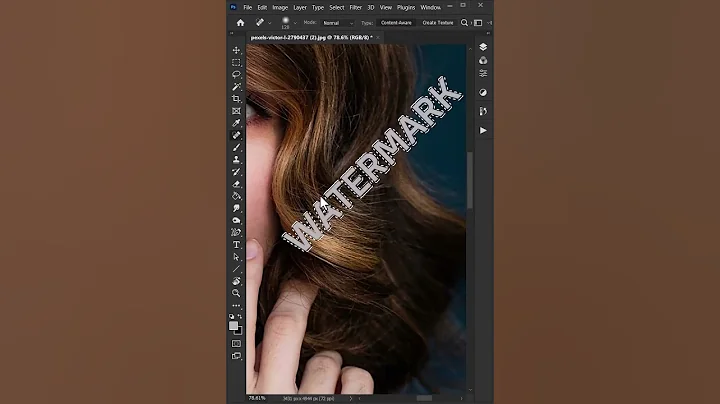
Task: Click the background color swatch
Action: coord(239,331)
